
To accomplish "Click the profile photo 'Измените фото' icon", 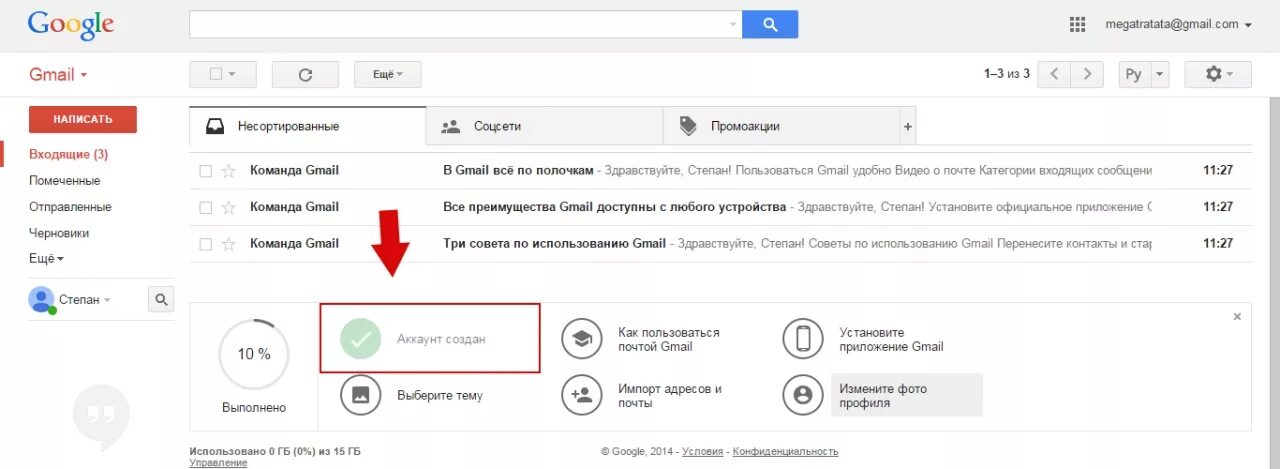I will coord(803,395).
